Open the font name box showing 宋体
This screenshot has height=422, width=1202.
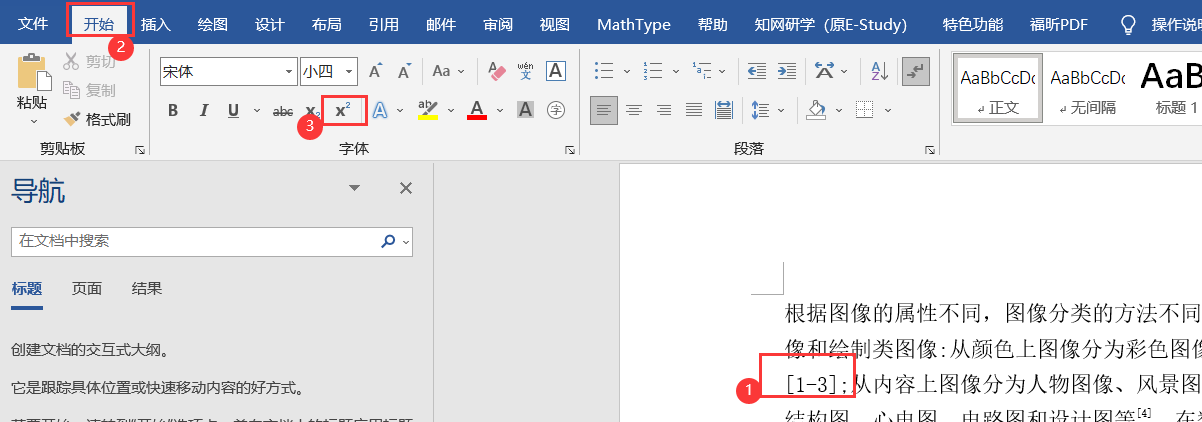point(229,71)
